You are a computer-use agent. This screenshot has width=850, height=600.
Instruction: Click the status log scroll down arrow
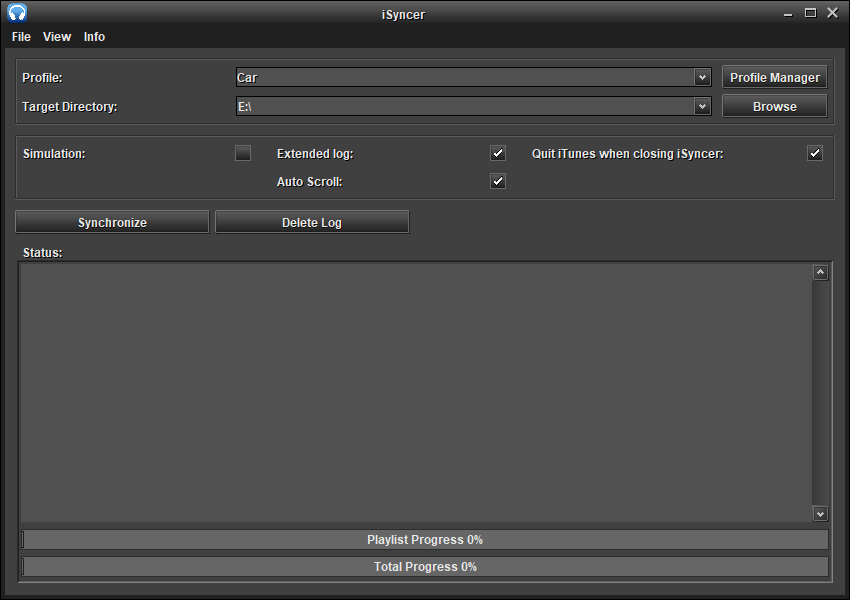tap(820, 513)
